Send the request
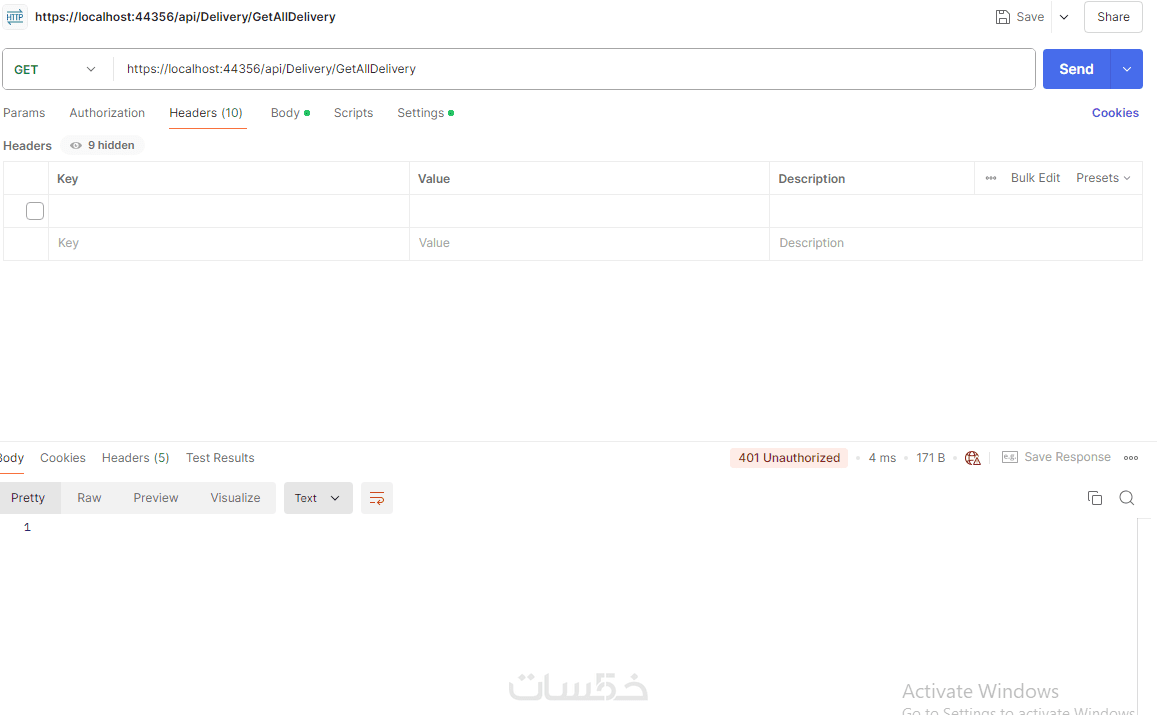This screenshot has width=1157, height=715. 1076,69
